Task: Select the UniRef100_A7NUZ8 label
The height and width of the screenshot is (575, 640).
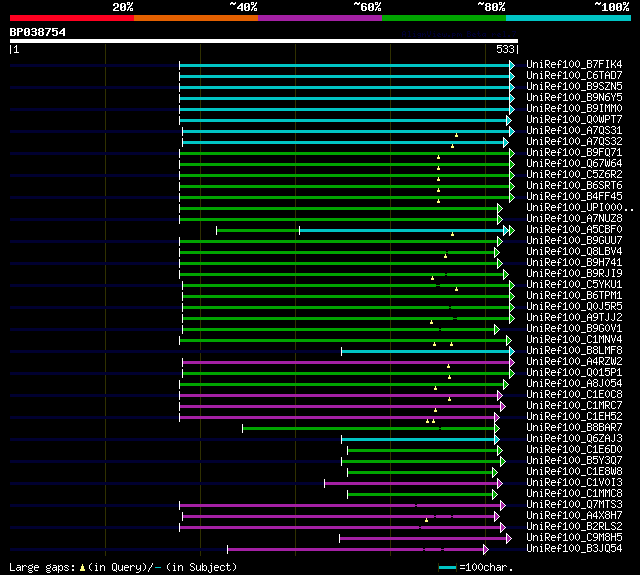Action: click(x=574, y=219)
